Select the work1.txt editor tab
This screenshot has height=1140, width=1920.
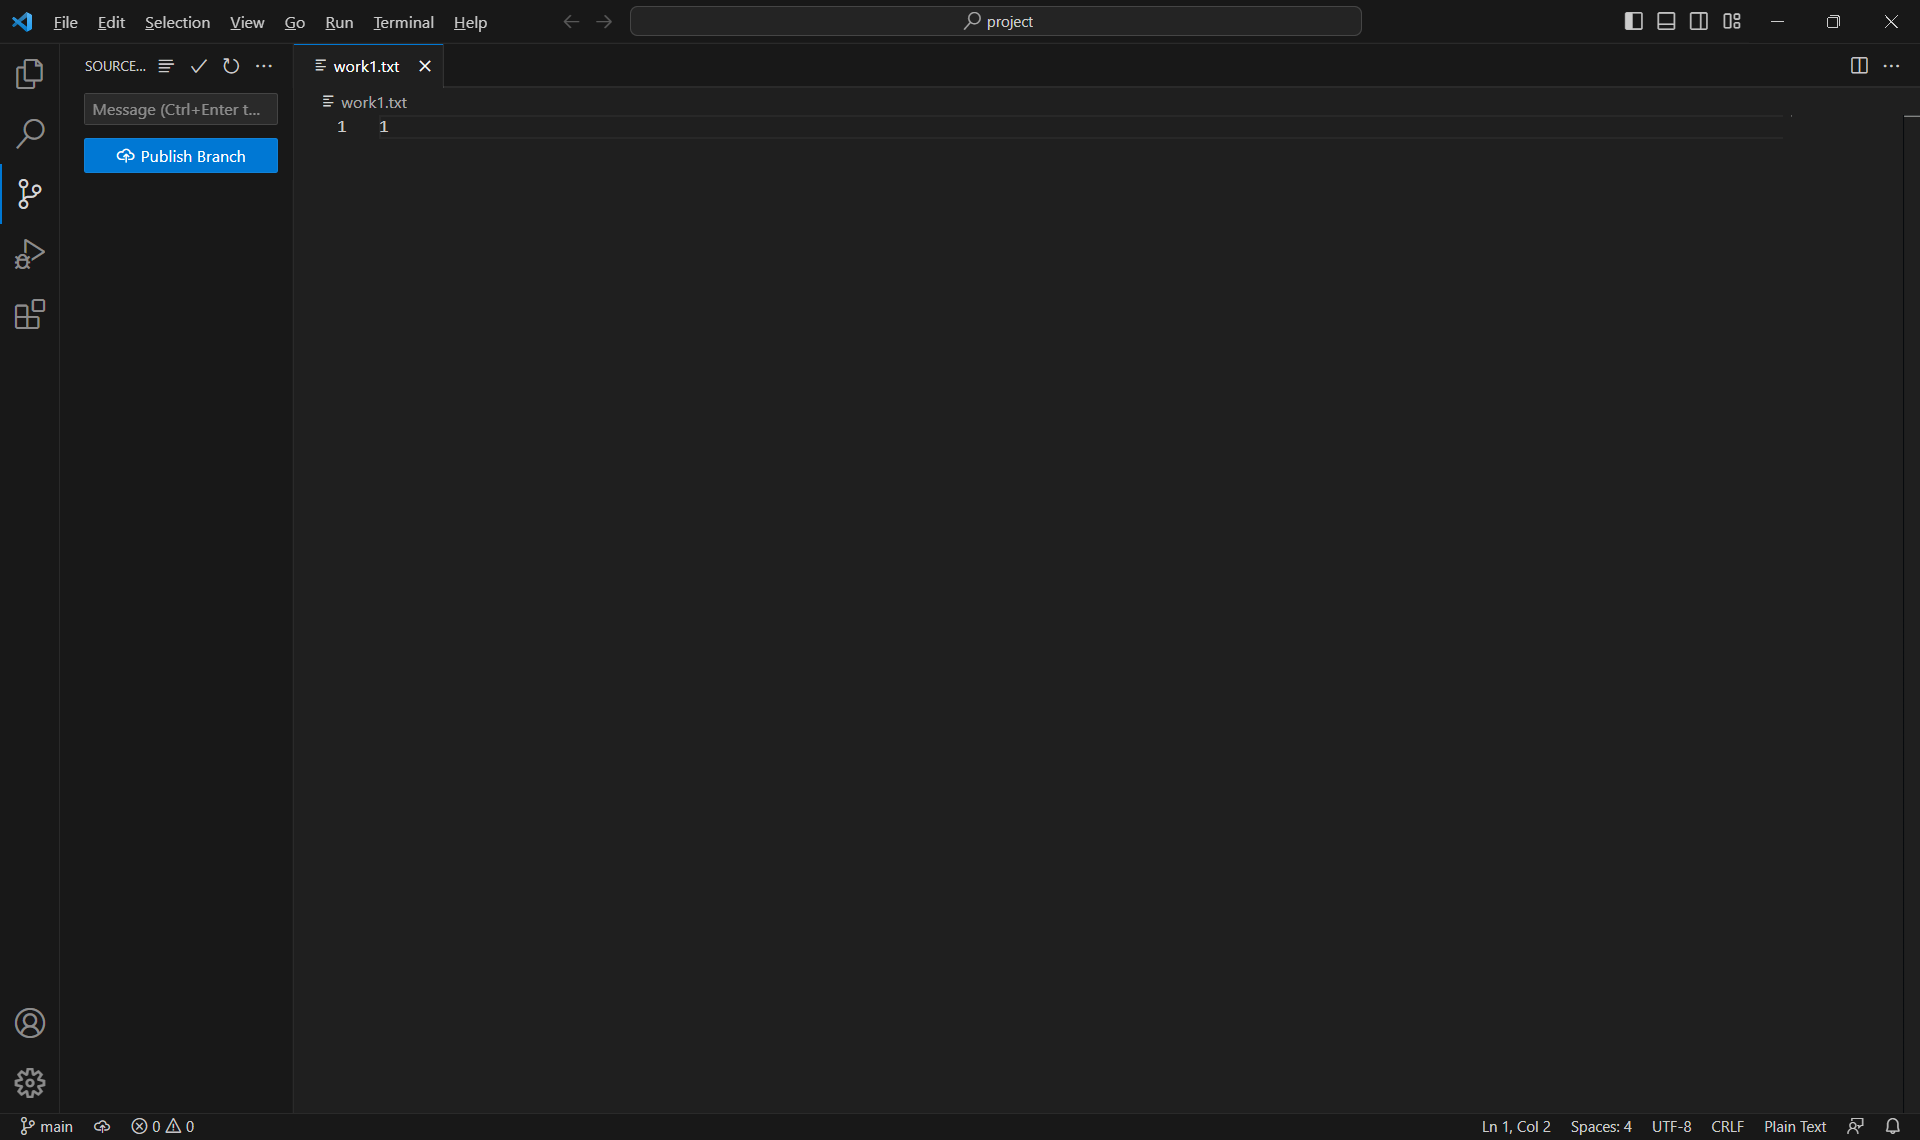(x=366, y=66)
